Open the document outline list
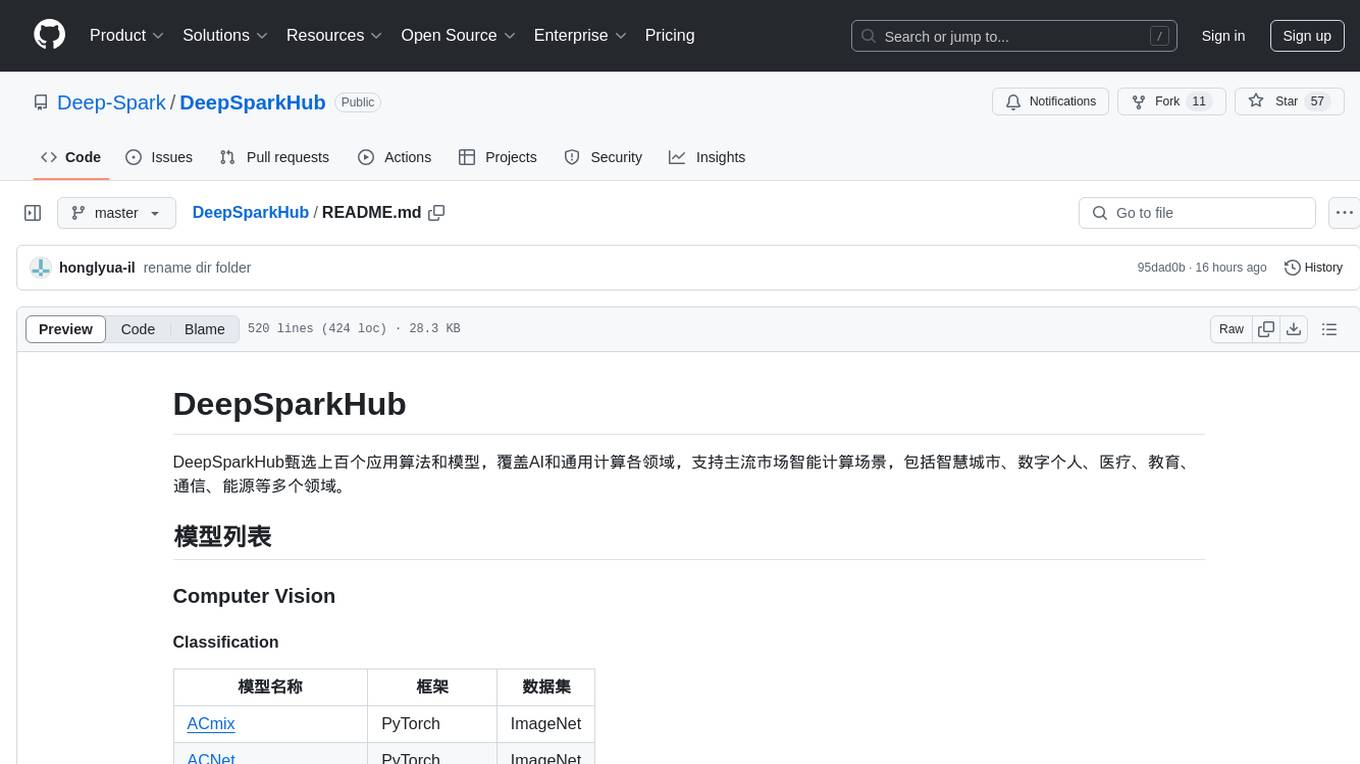The height and width of the screenshot is (764, 1360). pos(1329,329)
